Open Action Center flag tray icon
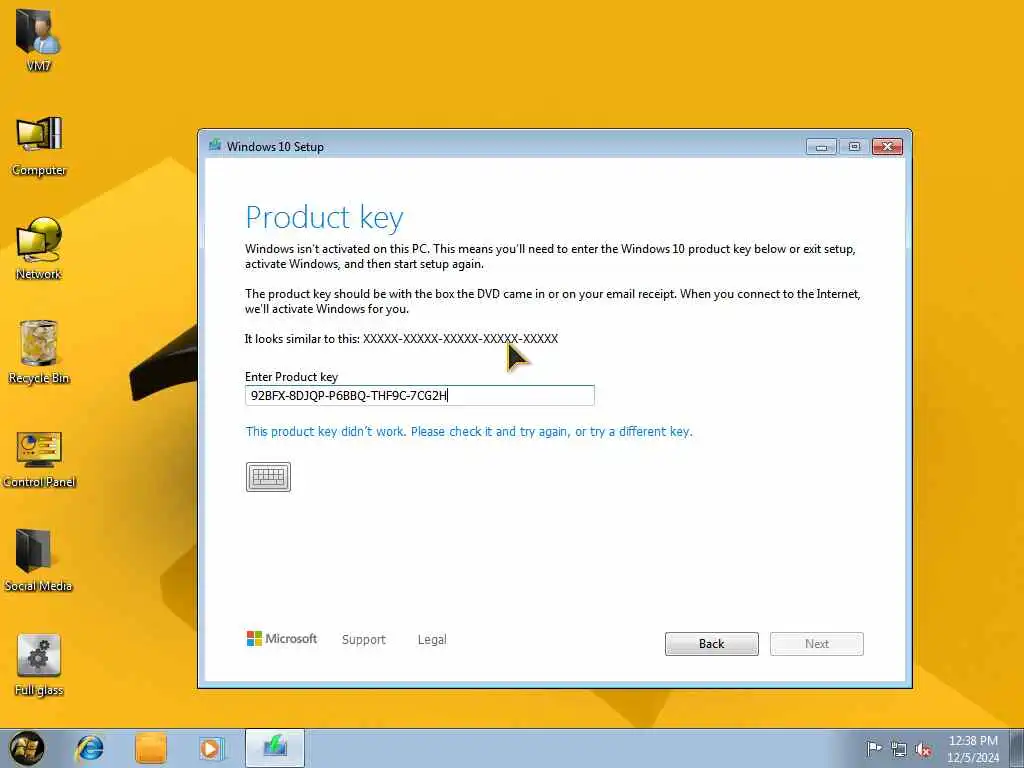This screenshot has width=1024, height=768. point(873,748)
